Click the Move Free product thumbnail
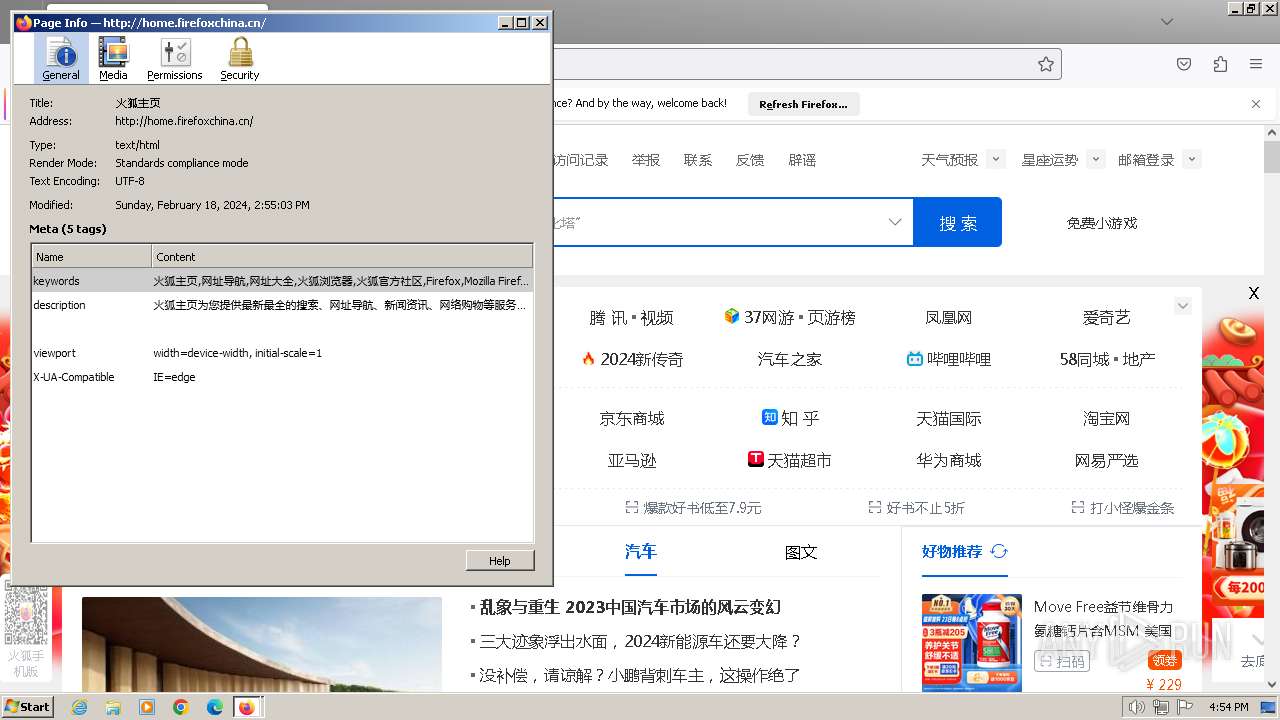Screen dimensions: 1280x720 (972, 642)
